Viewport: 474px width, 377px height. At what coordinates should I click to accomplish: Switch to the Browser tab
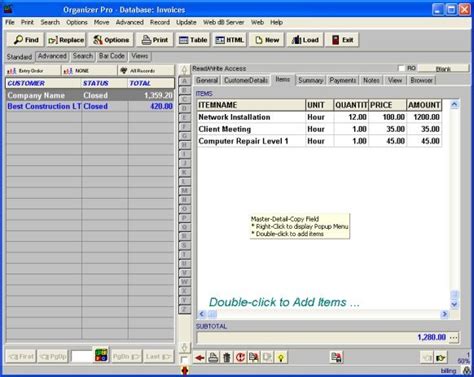pos(422,80)
